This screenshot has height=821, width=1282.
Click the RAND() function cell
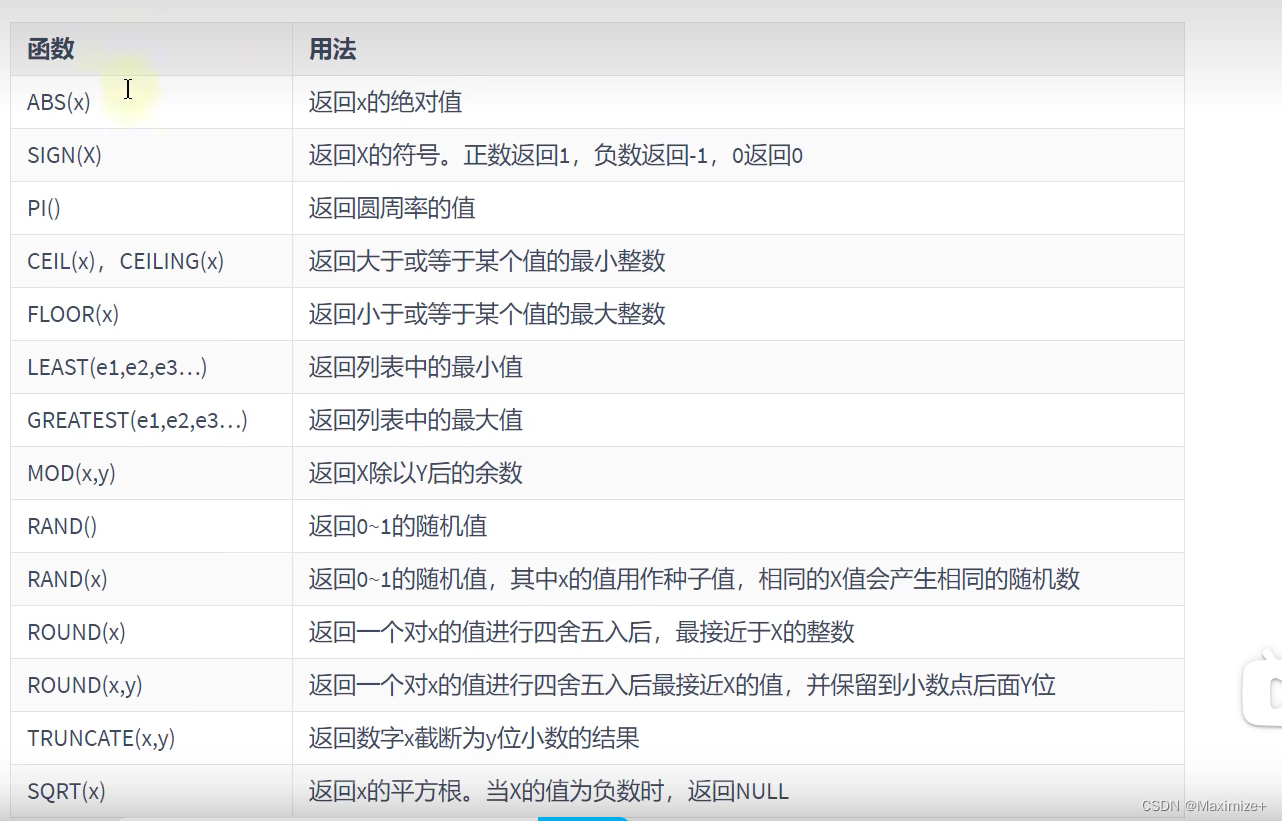tap(151, 526)
